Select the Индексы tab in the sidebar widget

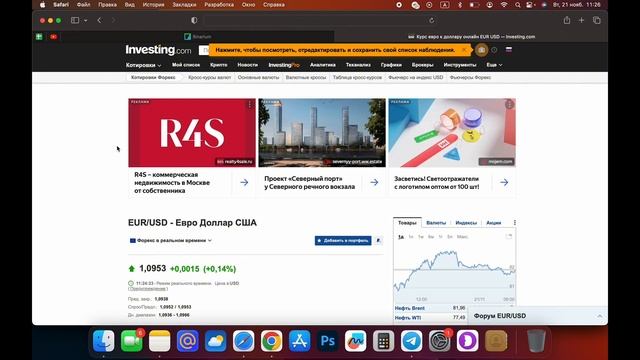point(466,222)
